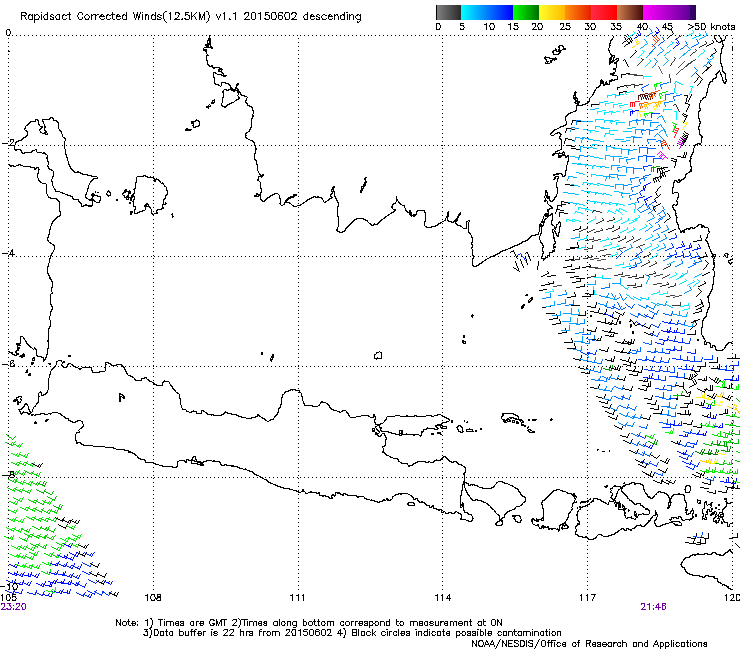Image resolution: width=740 pixels, height=650 pixels.
Task: Click the longitude label '117'
Action: pos(587,598)
